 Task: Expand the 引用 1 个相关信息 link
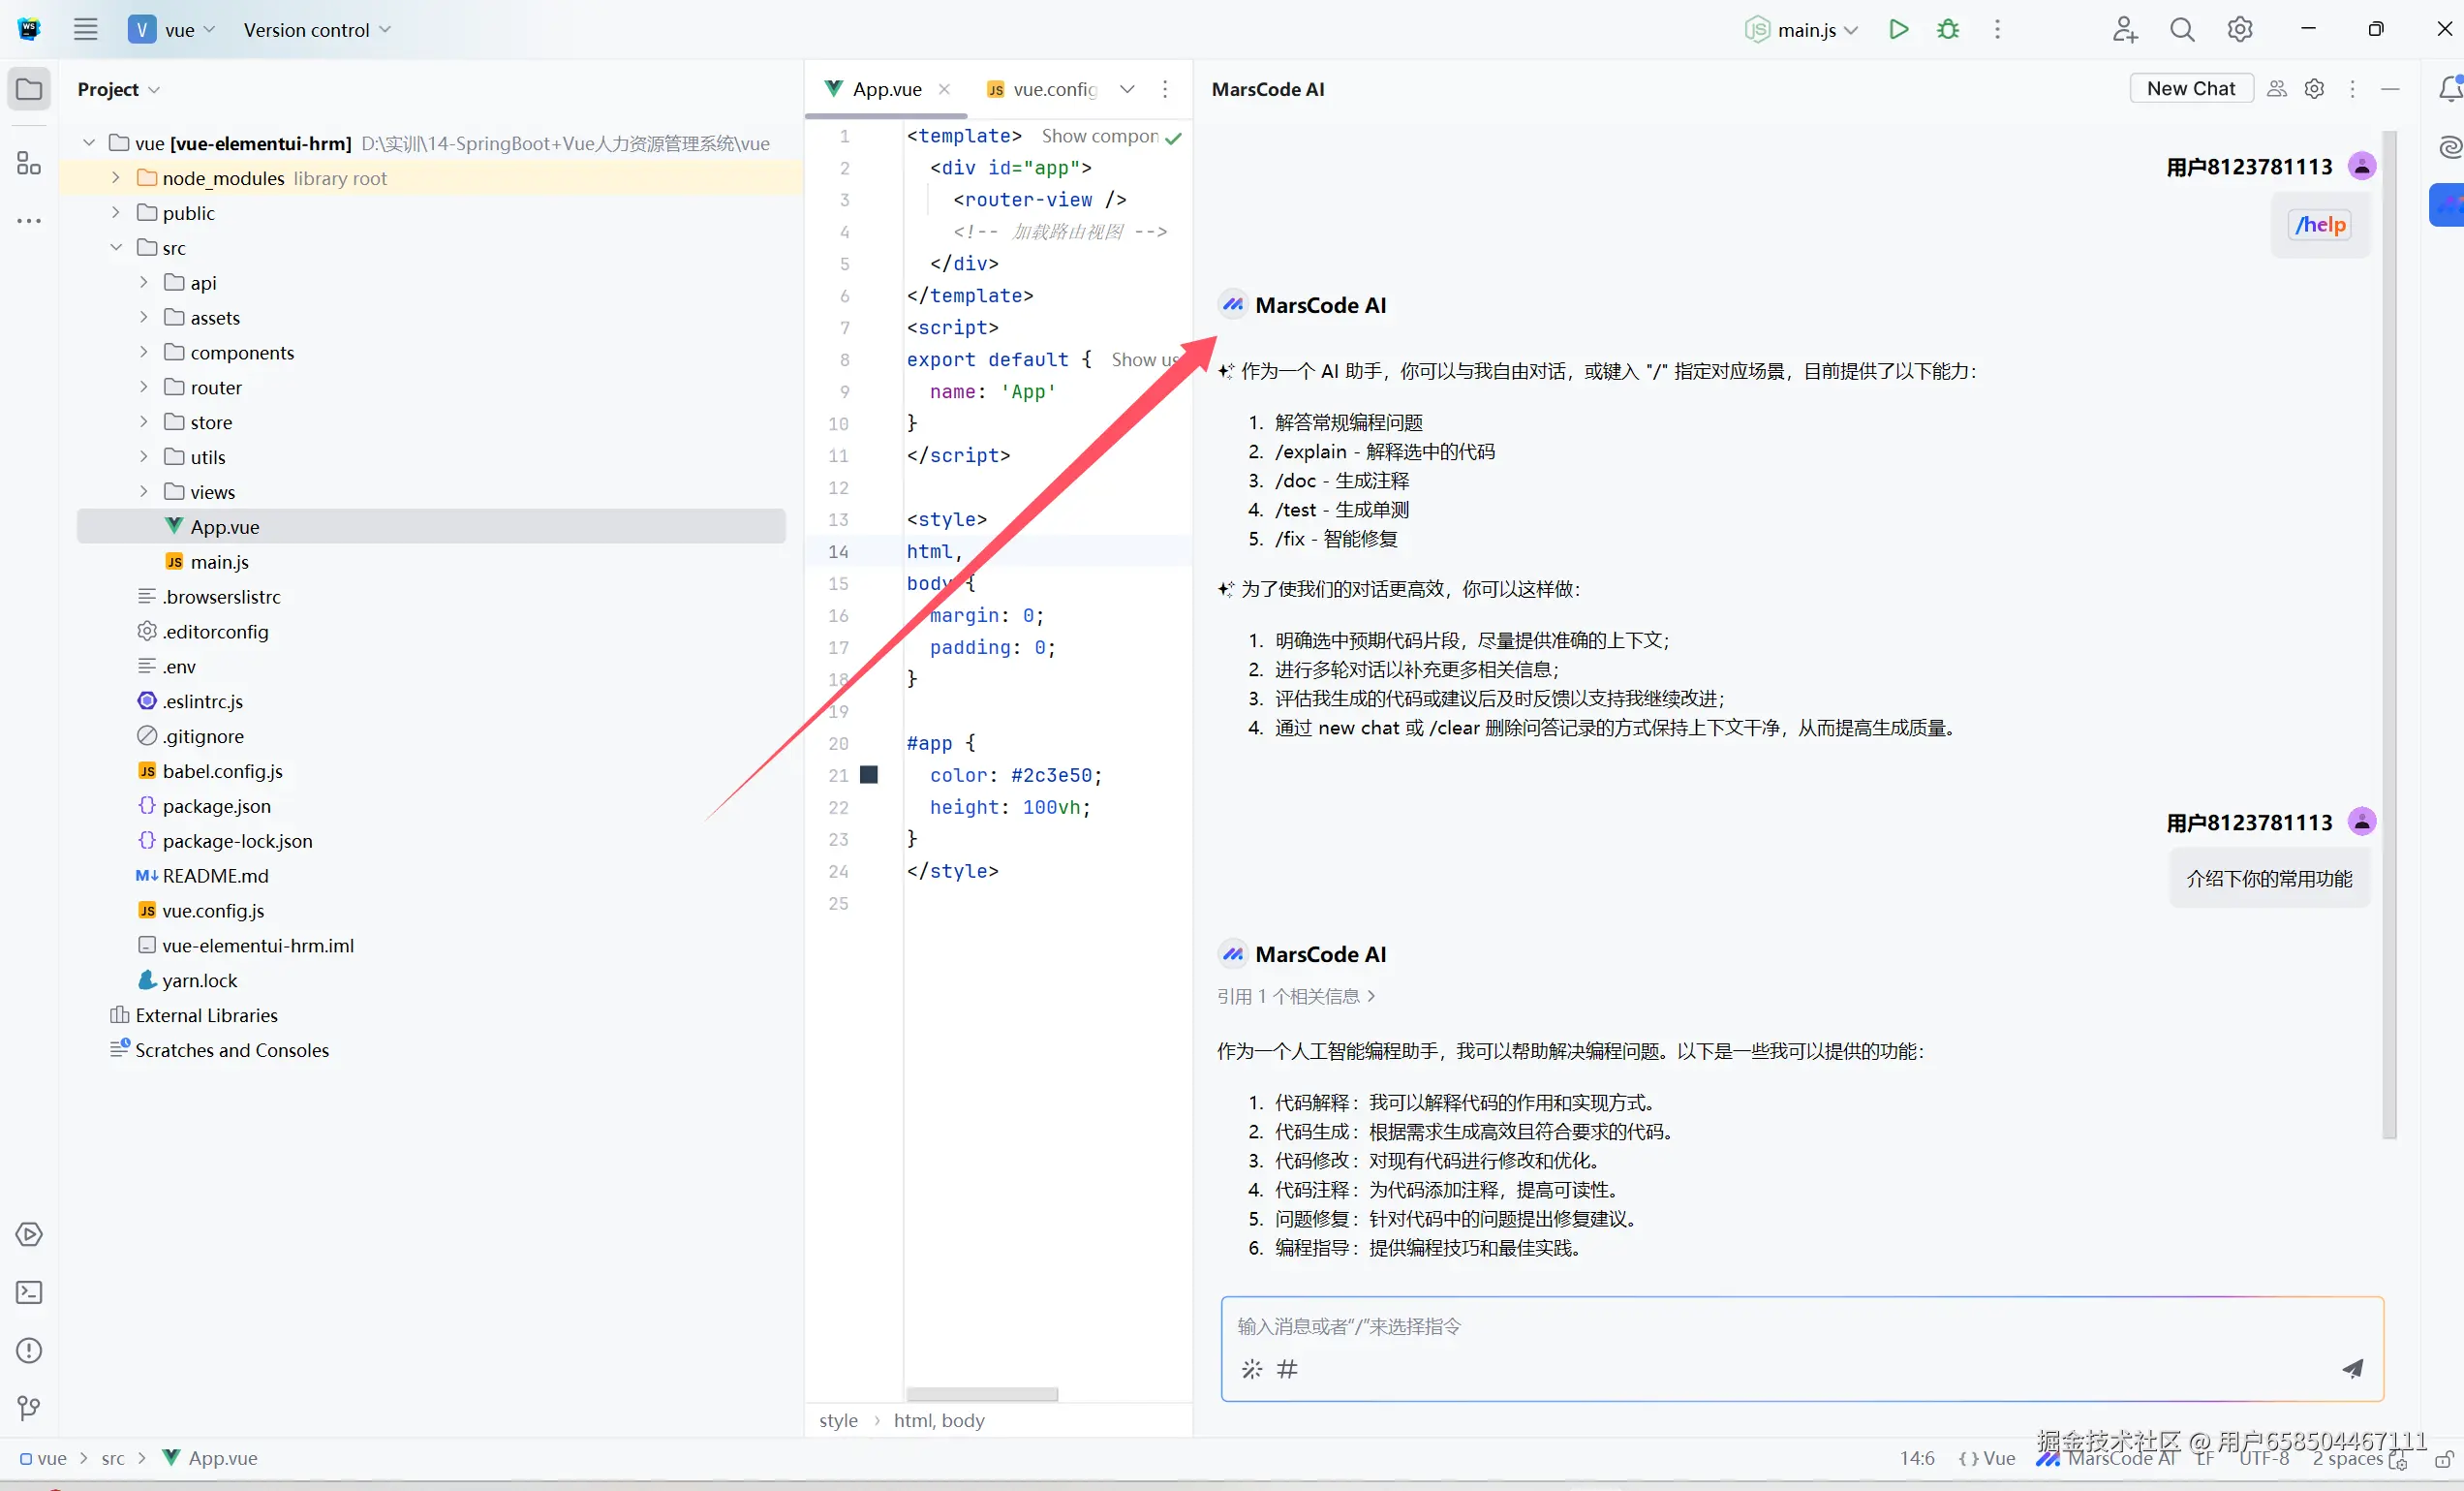click(x=1296, y=996)
